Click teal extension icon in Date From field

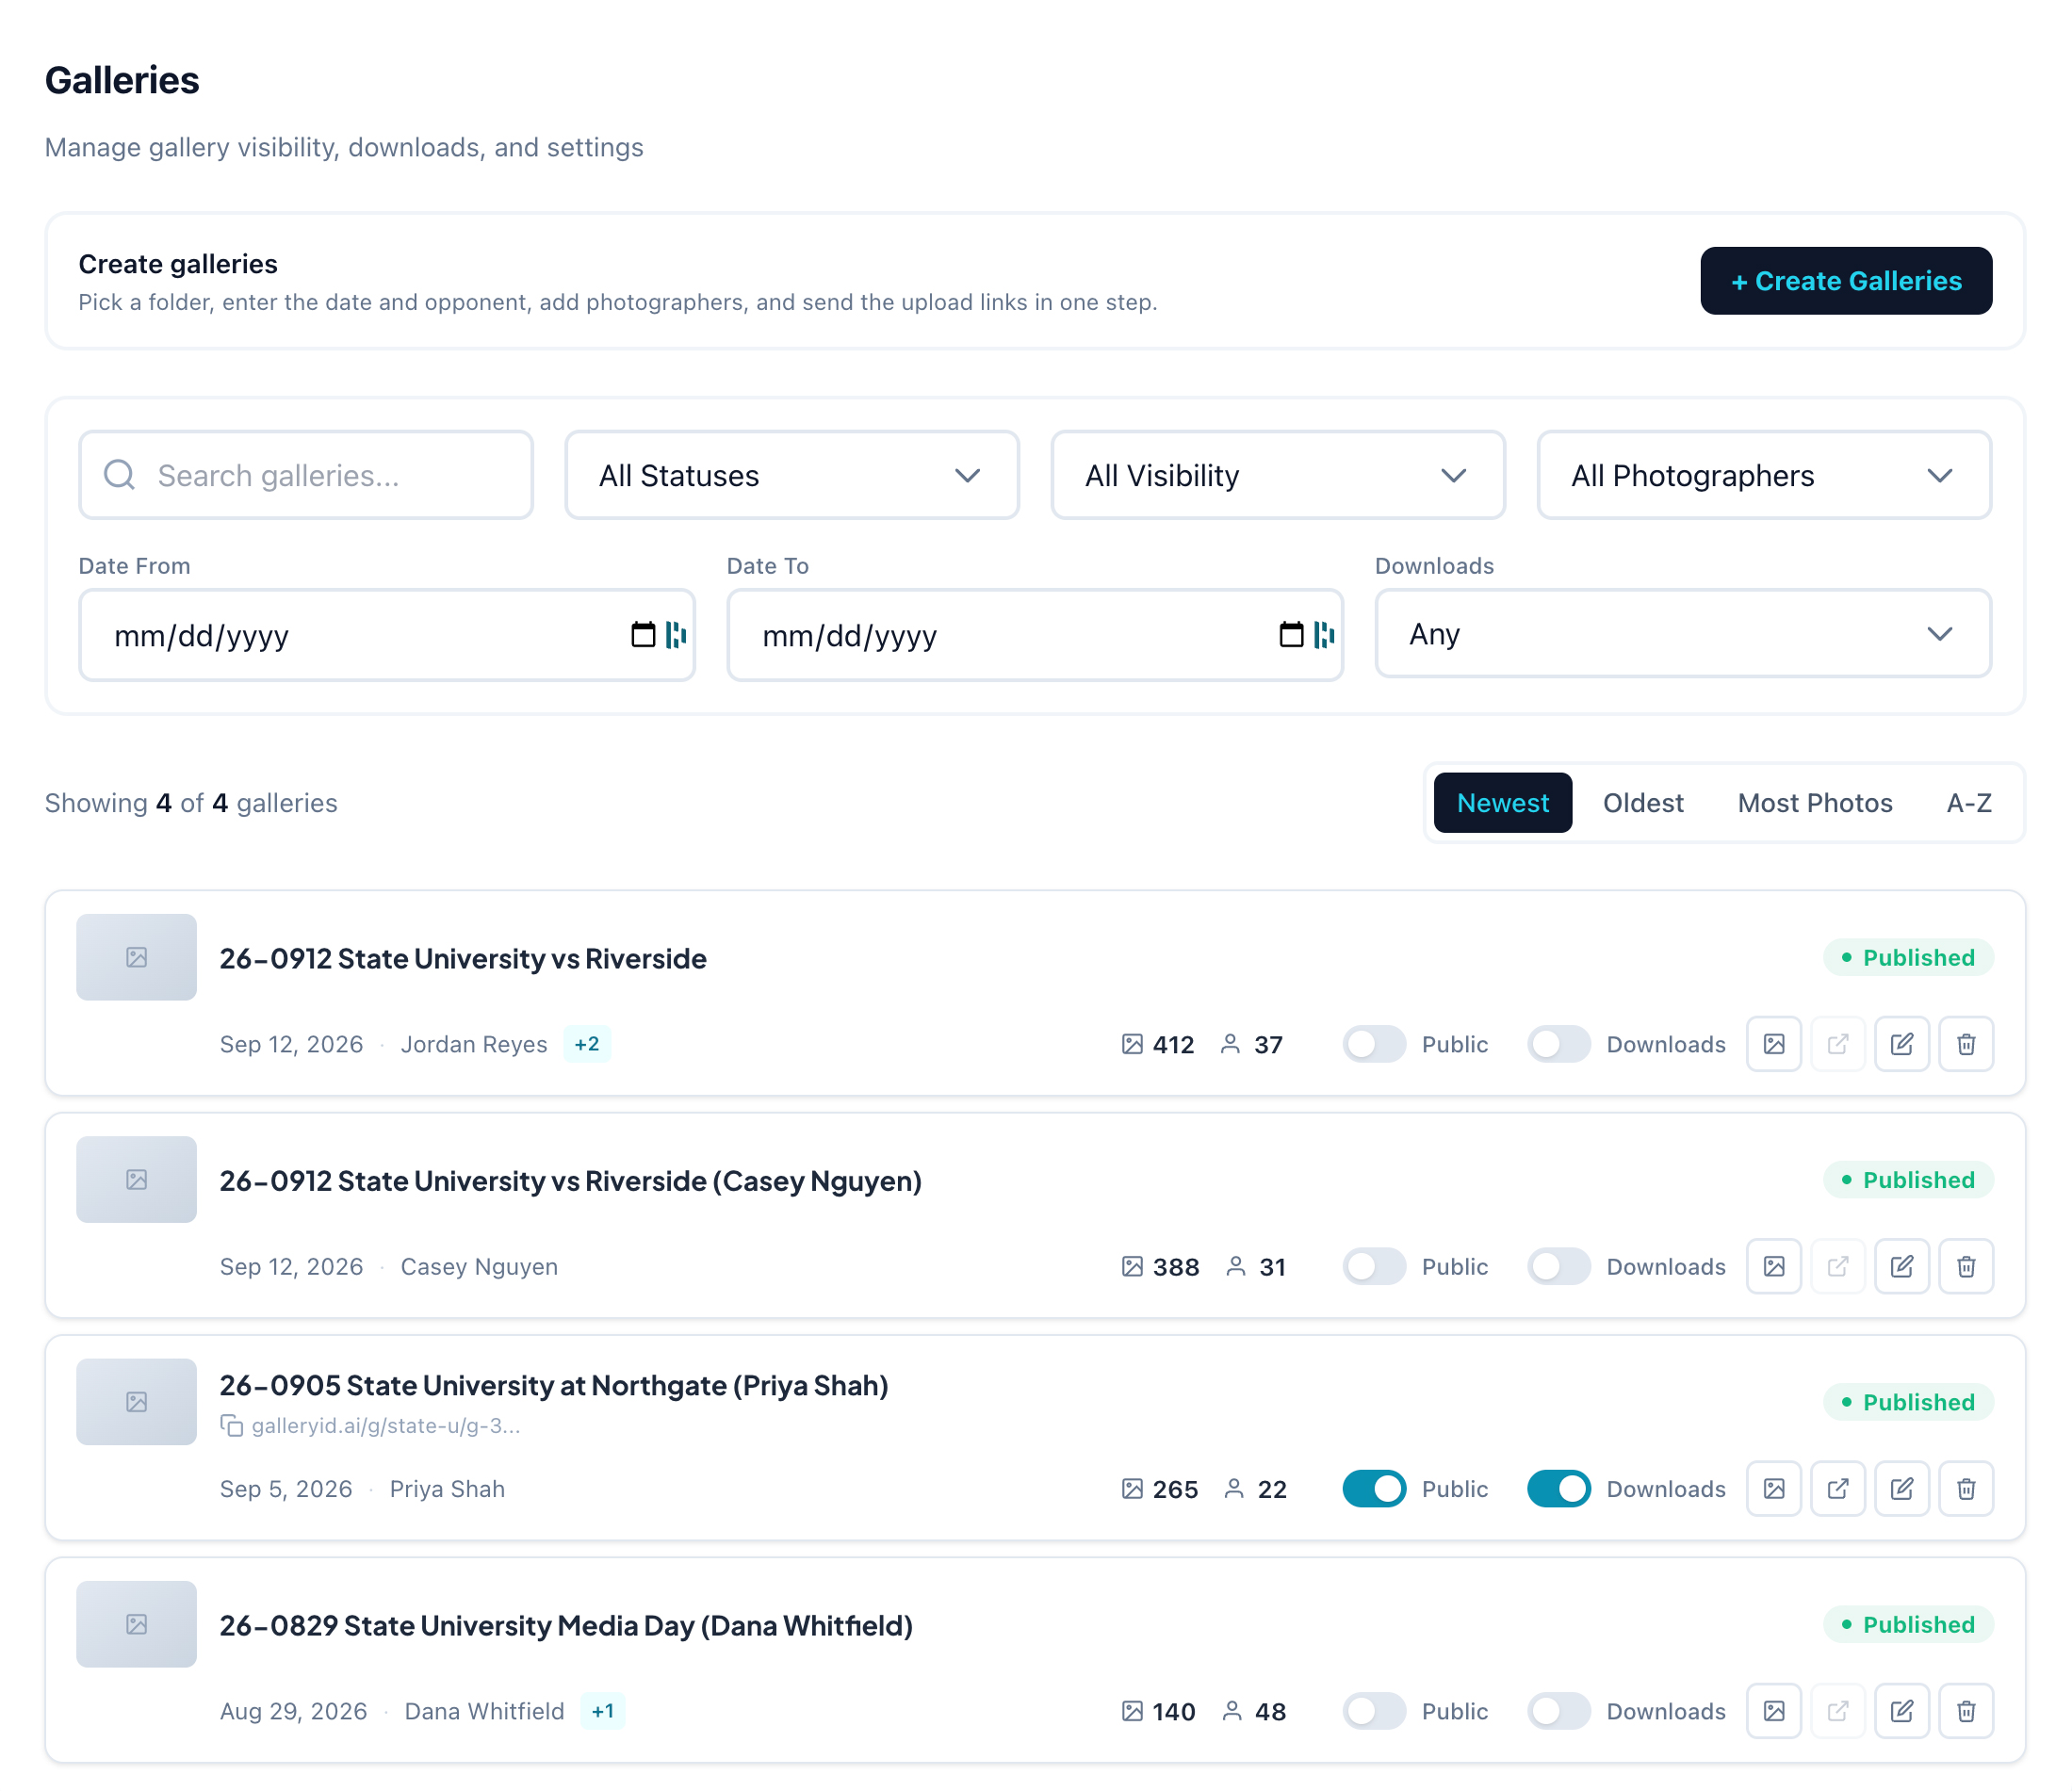pyautogui.click(x=676, y=634)
